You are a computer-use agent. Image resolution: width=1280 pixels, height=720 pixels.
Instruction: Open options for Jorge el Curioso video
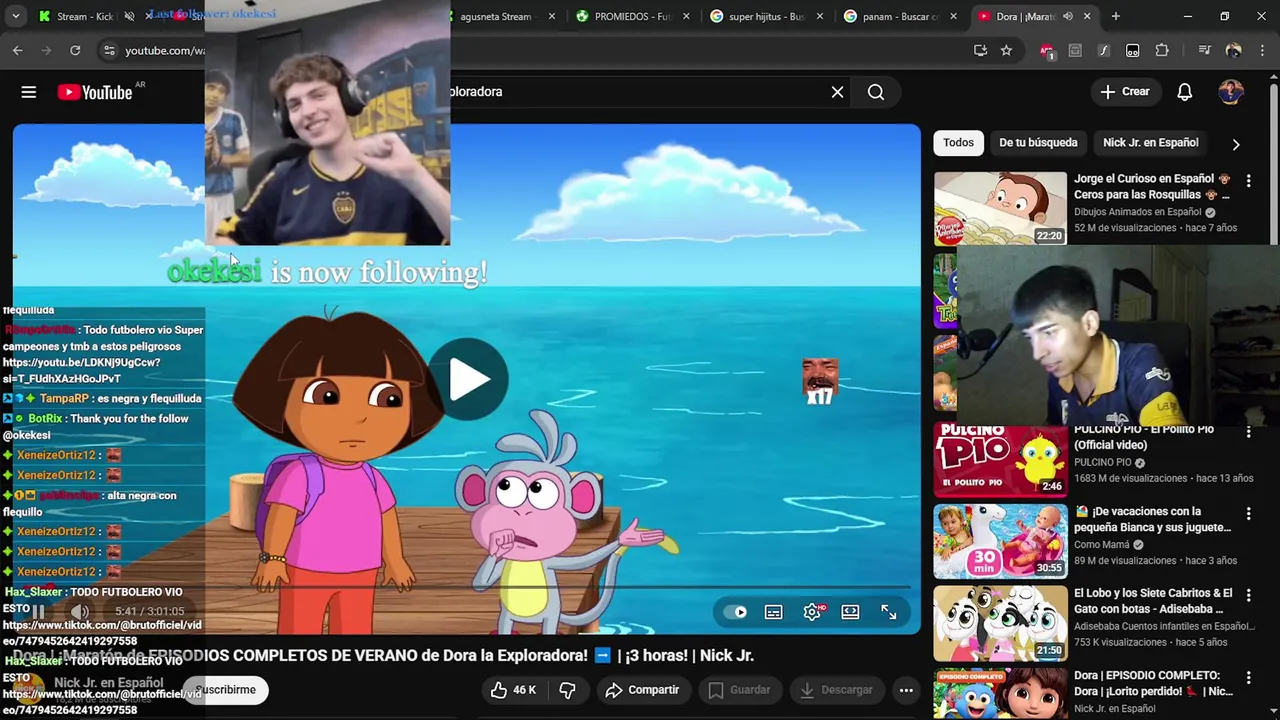click(x=1248, y=181)
